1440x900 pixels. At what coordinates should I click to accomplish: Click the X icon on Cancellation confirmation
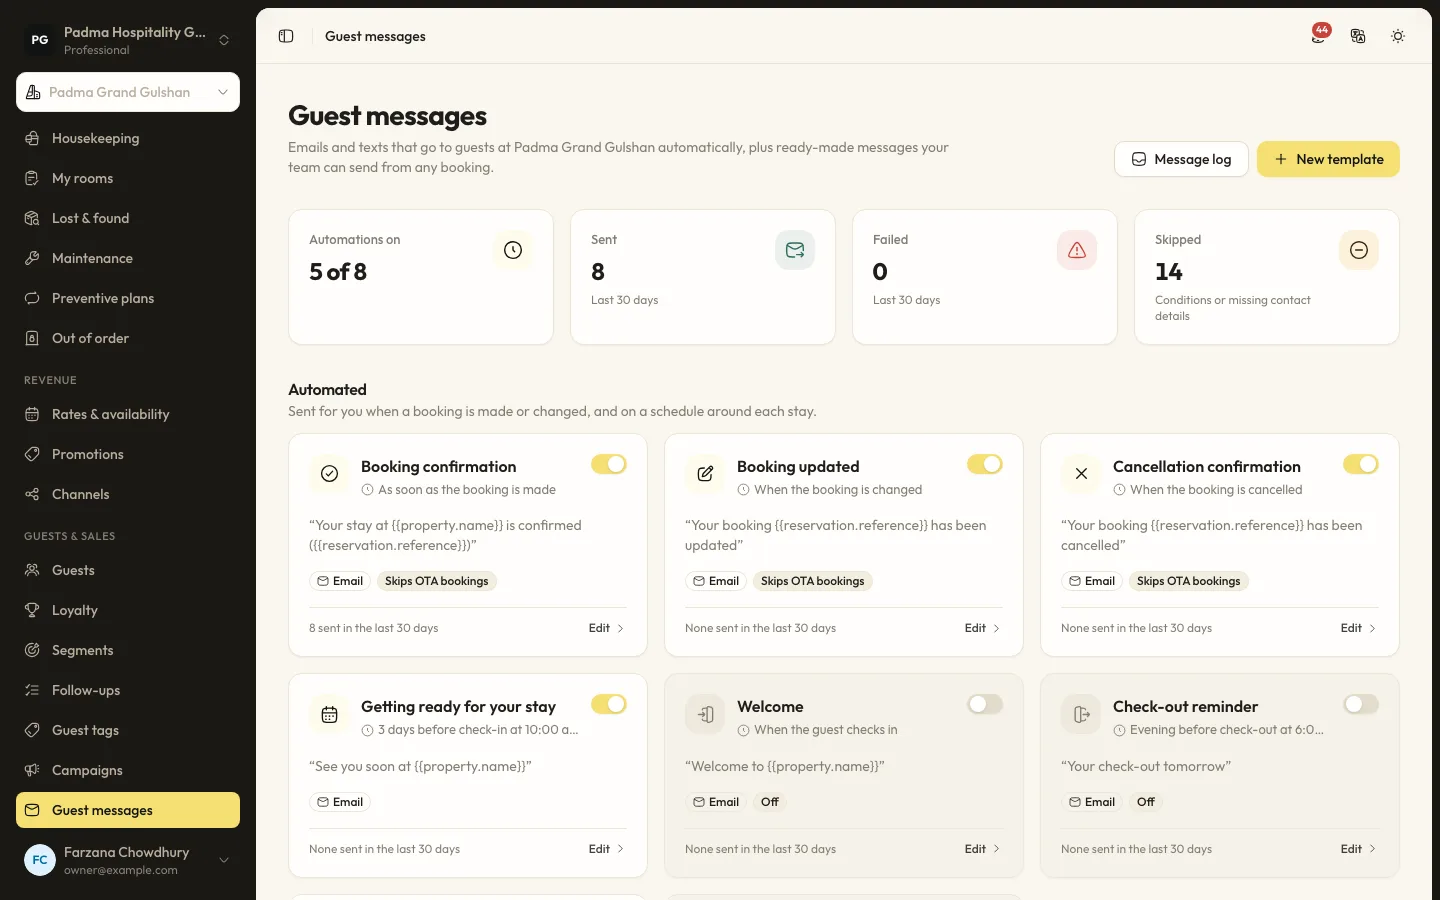click(1081, 474)
